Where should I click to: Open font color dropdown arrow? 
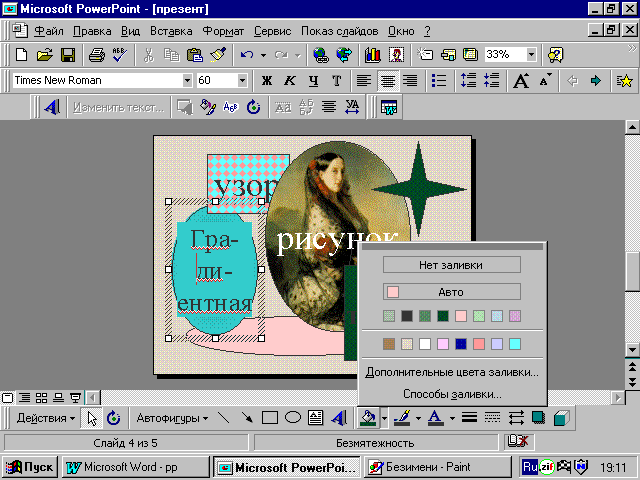click(x=452, y=418)
